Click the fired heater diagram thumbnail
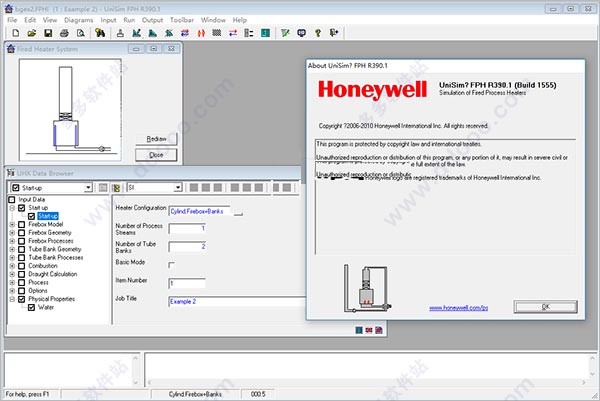The width and height of the screenshot is (600, 401). coord(70,110)
